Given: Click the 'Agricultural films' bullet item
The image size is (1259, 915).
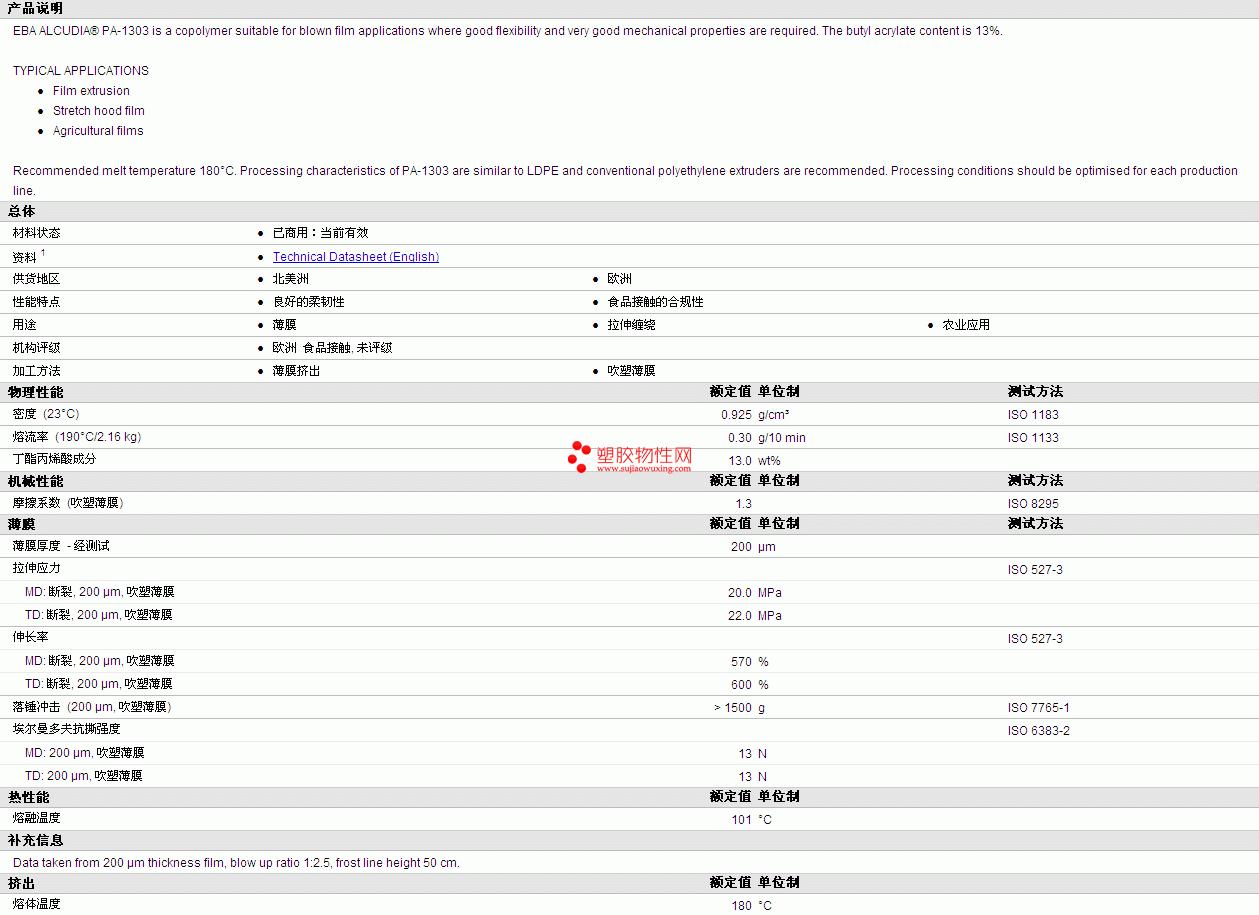Looking at the screenshot, I should 98,131.
